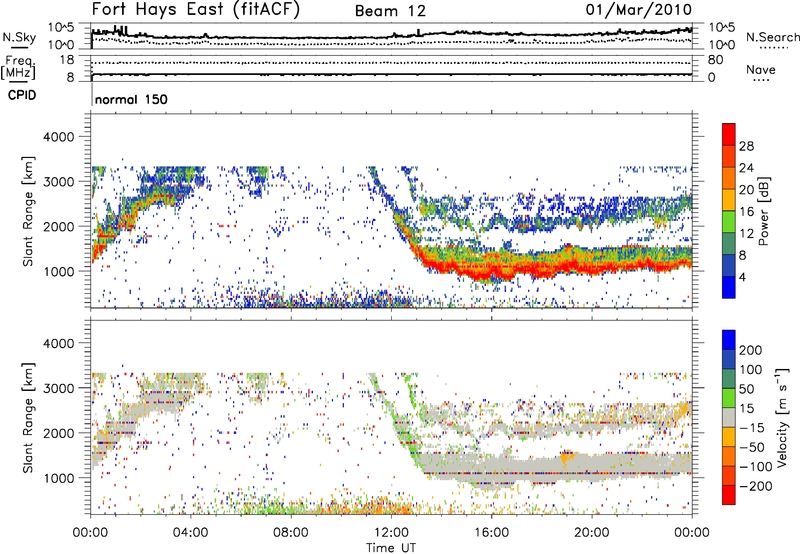Click the 12–16 dB green Power colorbar segment
Viewport: 800px width, 554px height.
coord(729,222)
